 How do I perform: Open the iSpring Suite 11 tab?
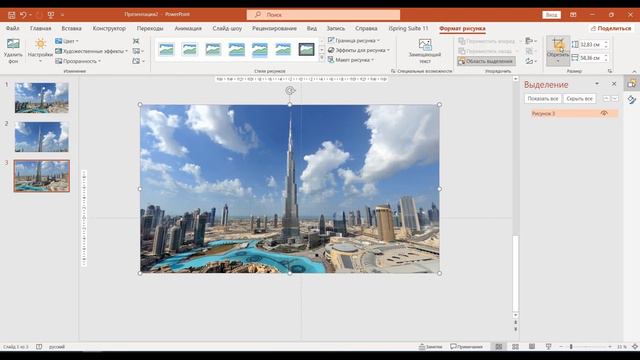(408, 28)
